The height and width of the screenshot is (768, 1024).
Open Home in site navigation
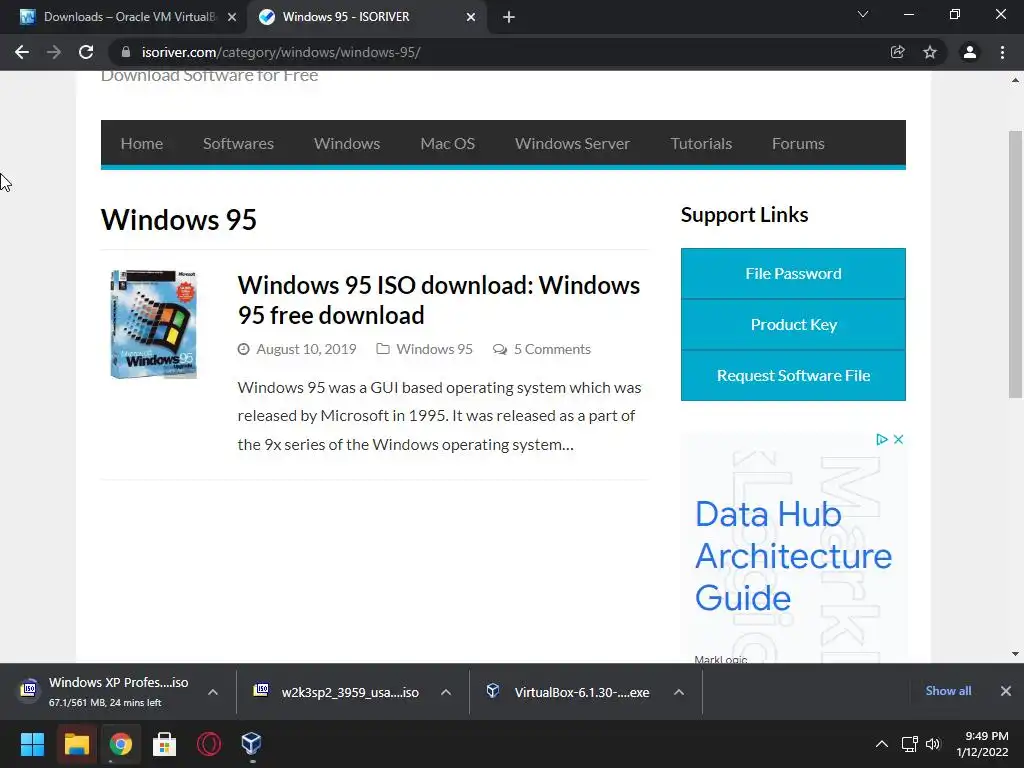pos(142,144)
